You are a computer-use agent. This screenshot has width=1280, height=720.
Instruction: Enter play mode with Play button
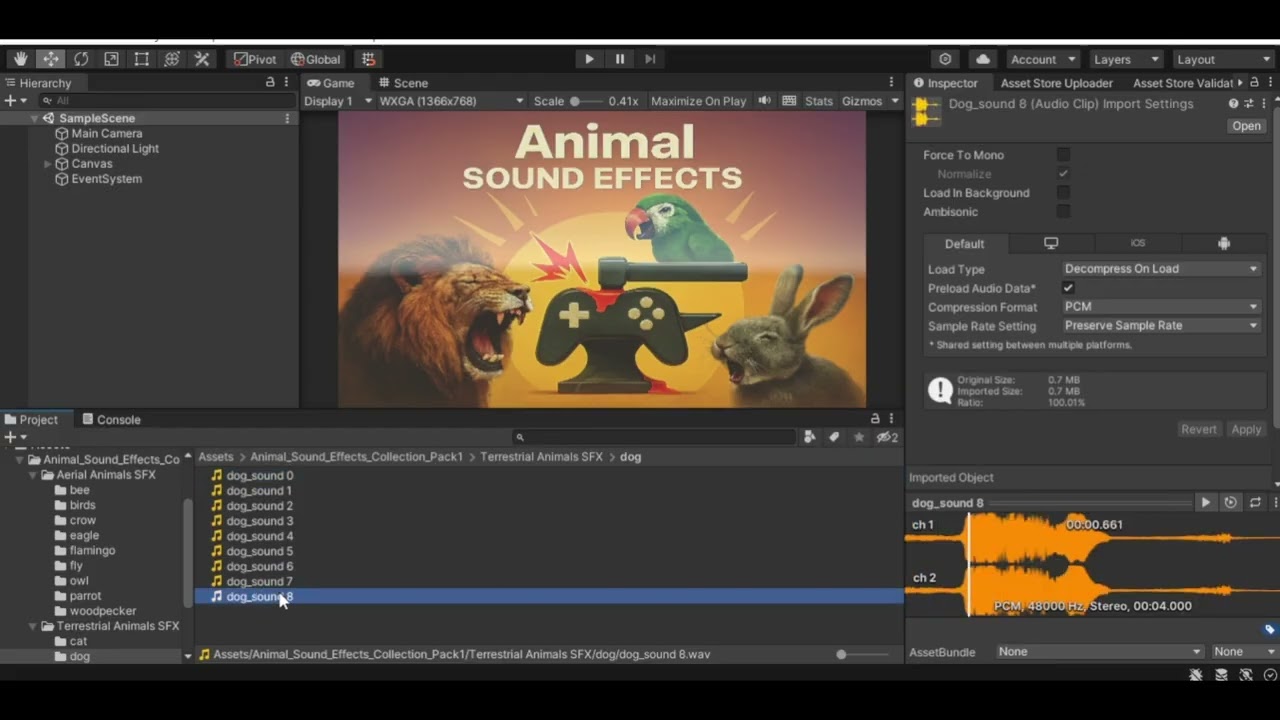pyautogui.click(x=589, y=59)
